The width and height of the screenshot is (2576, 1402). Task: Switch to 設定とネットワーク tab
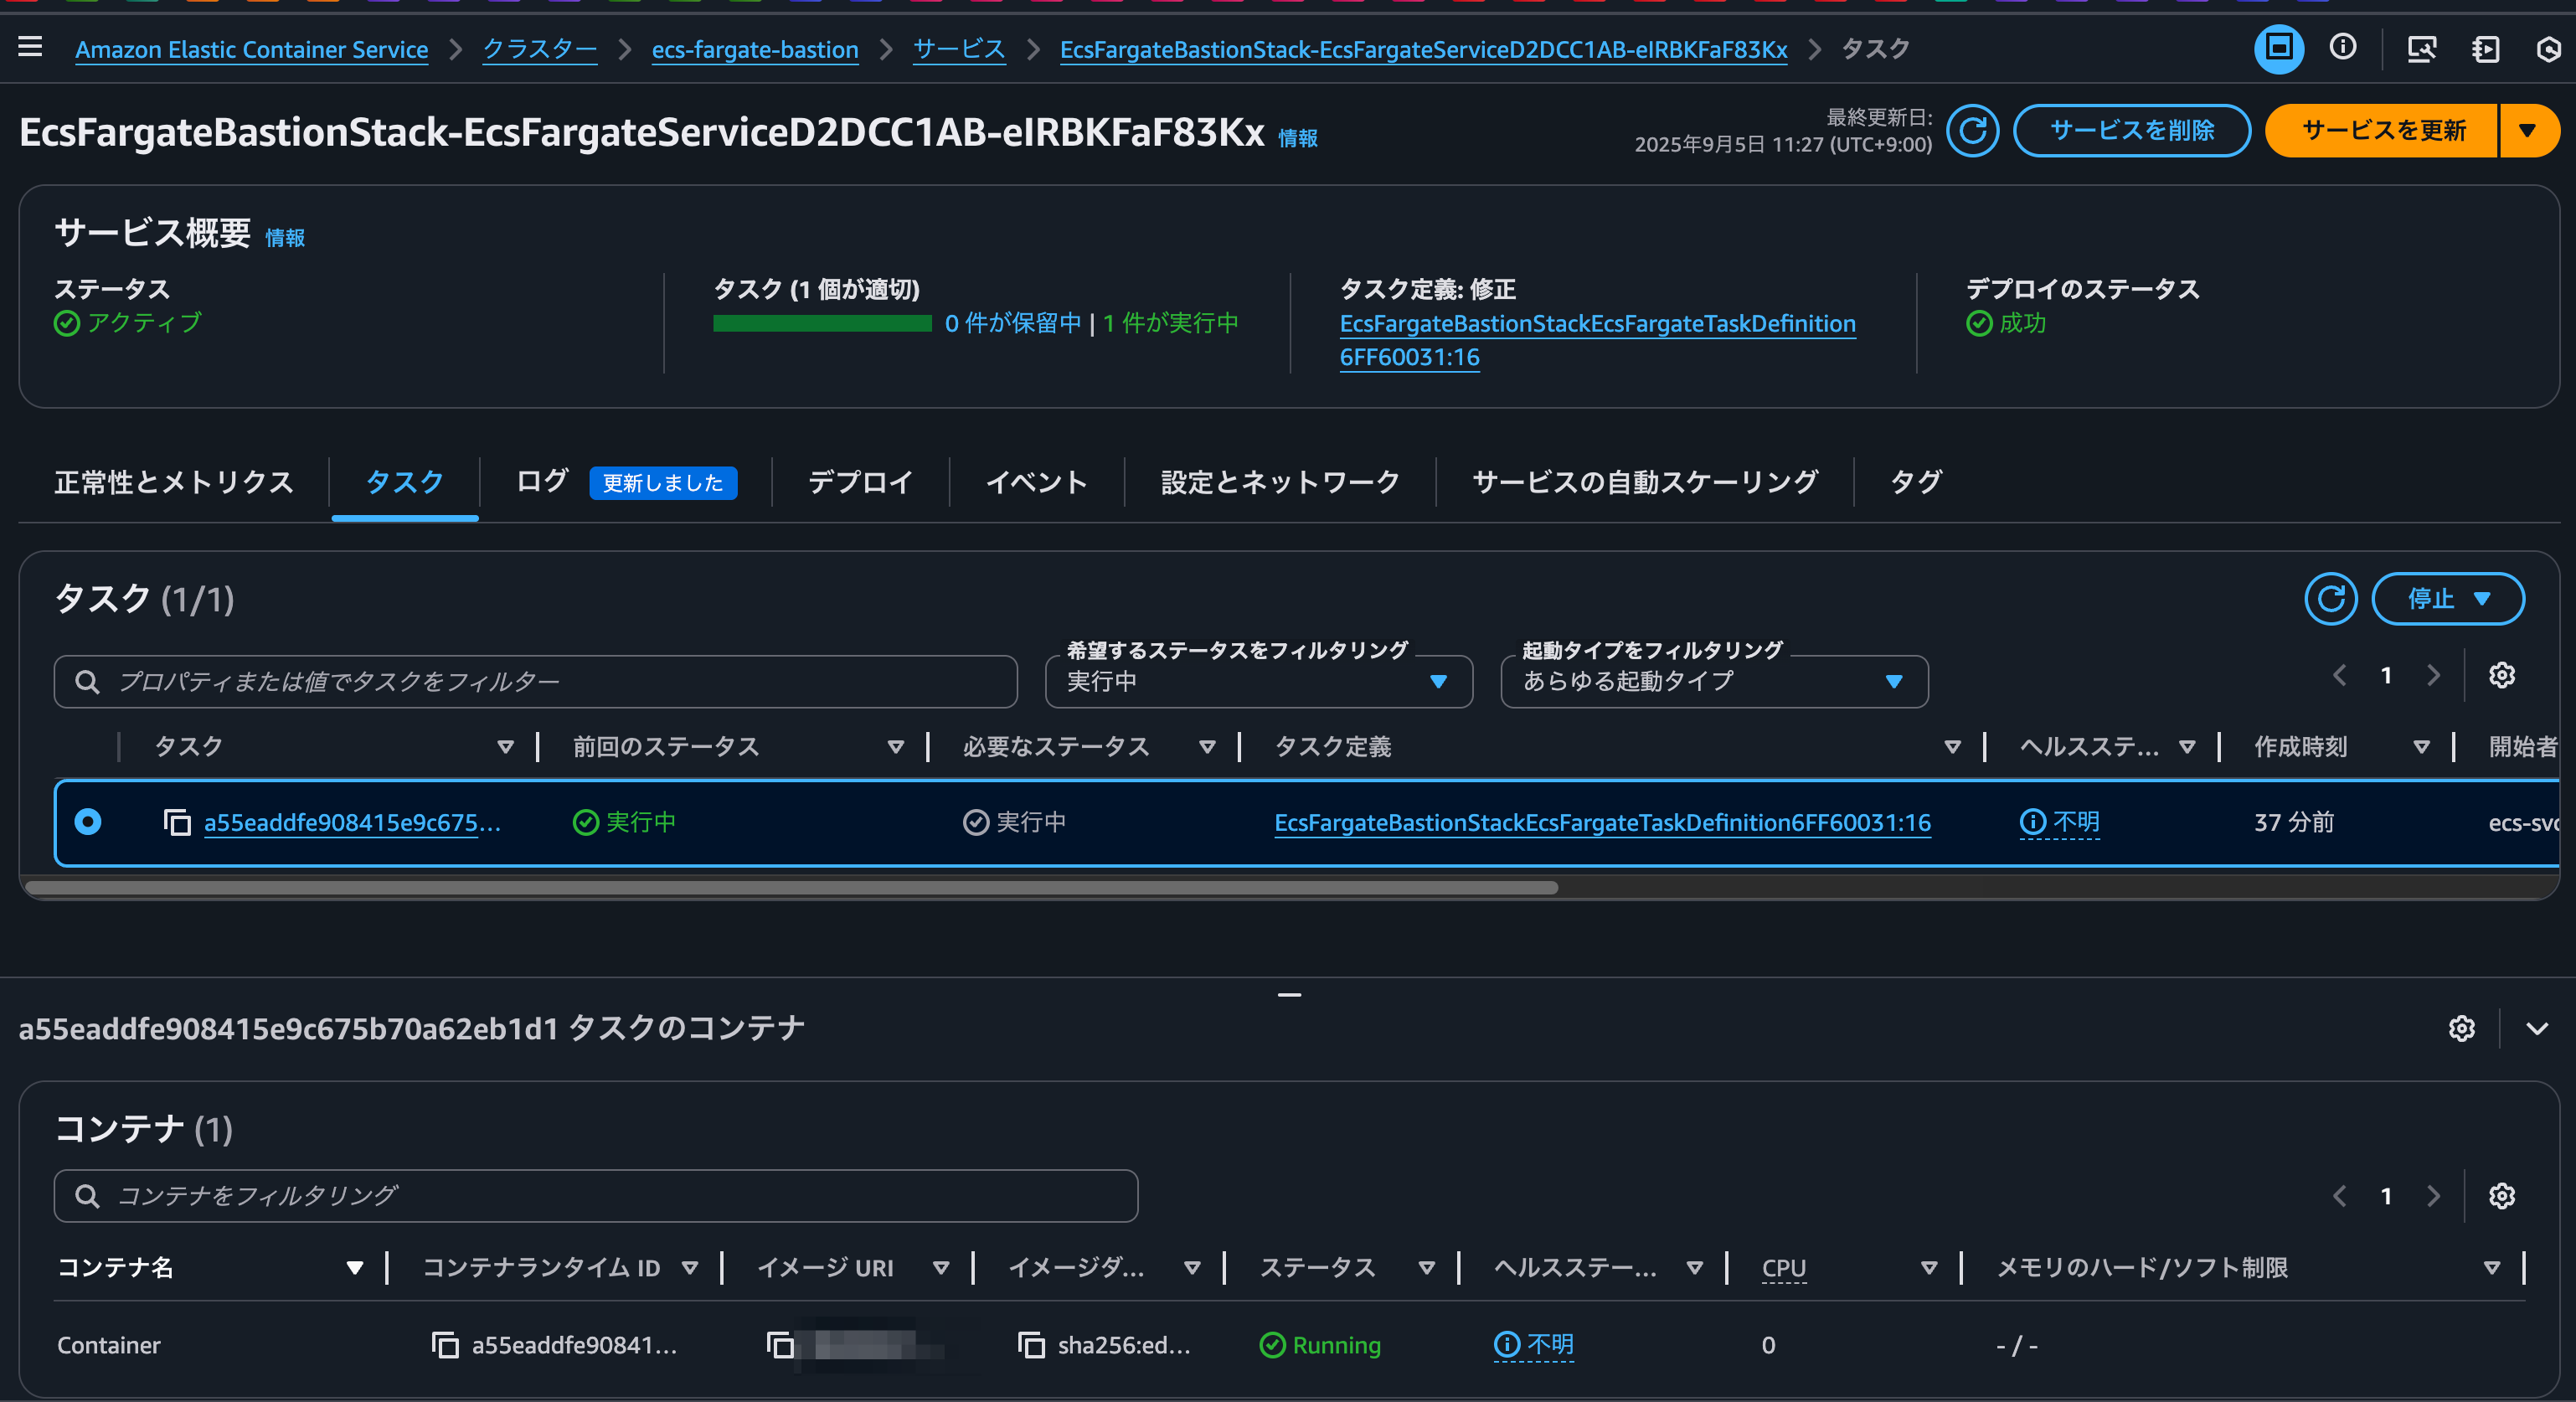[1280, 482]
